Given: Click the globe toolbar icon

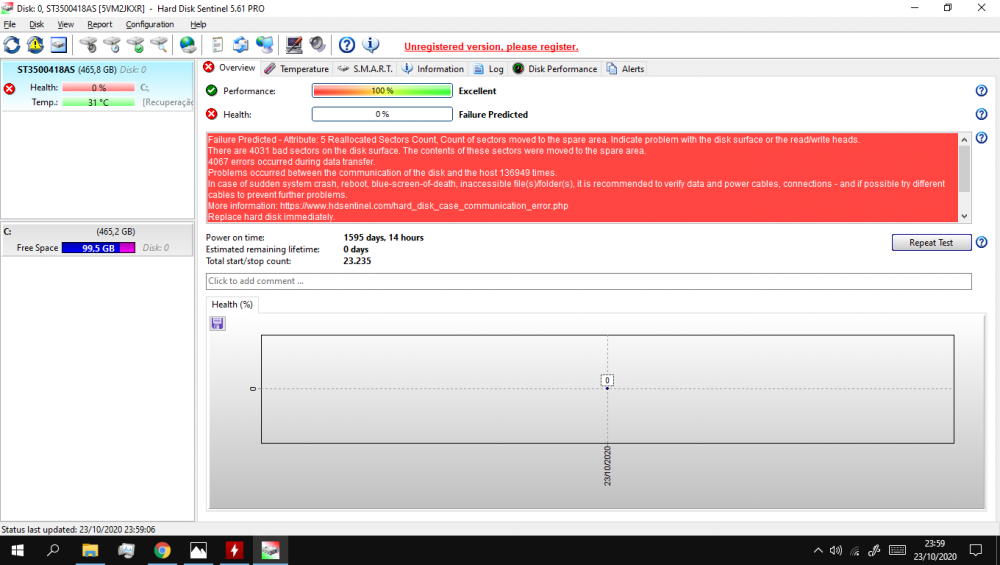Looking at the screenshot, I should tap(187, 45).
